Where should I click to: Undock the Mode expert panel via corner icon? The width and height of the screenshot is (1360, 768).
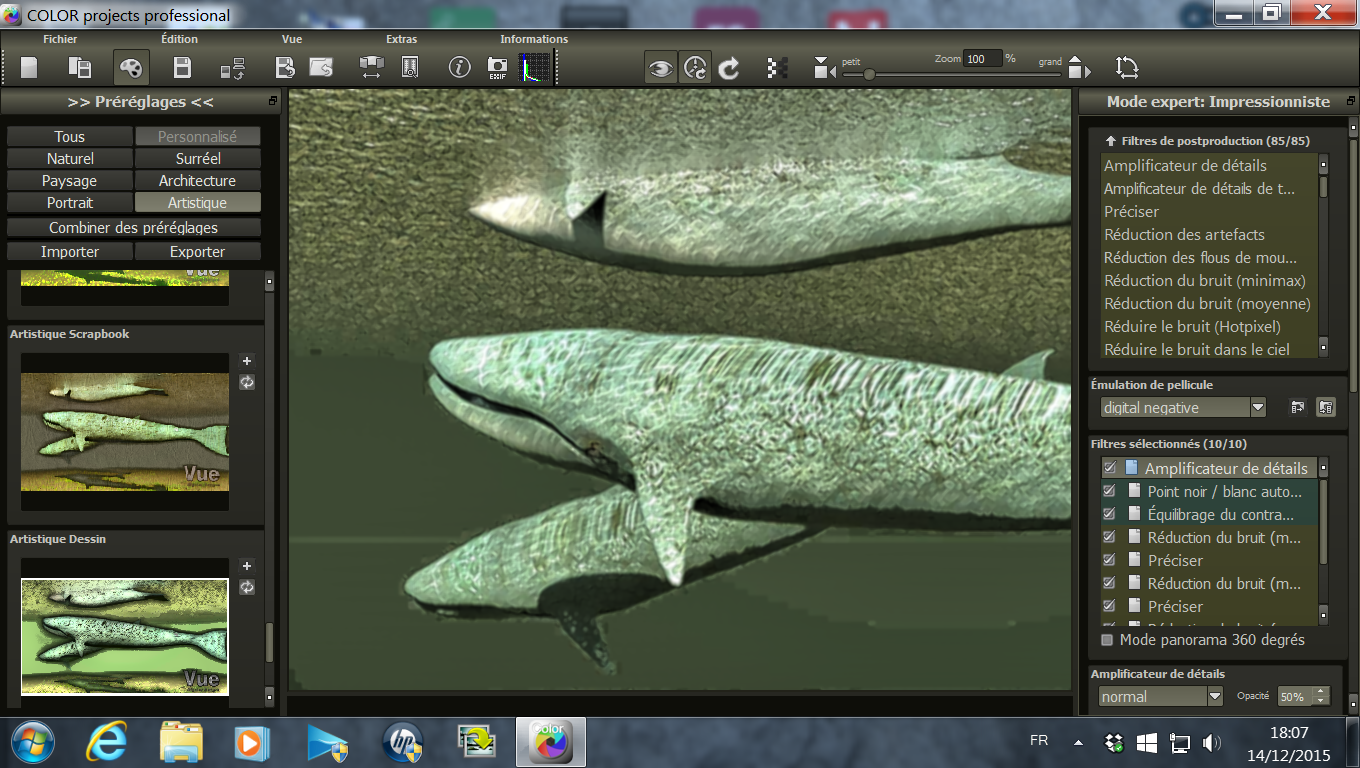tap(1351, 101)
